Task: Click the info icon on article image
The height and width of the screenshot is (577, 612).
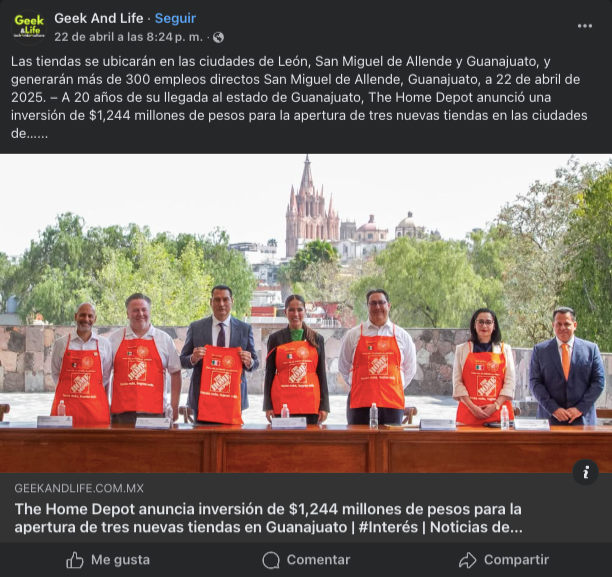Action: coord(585,472)
